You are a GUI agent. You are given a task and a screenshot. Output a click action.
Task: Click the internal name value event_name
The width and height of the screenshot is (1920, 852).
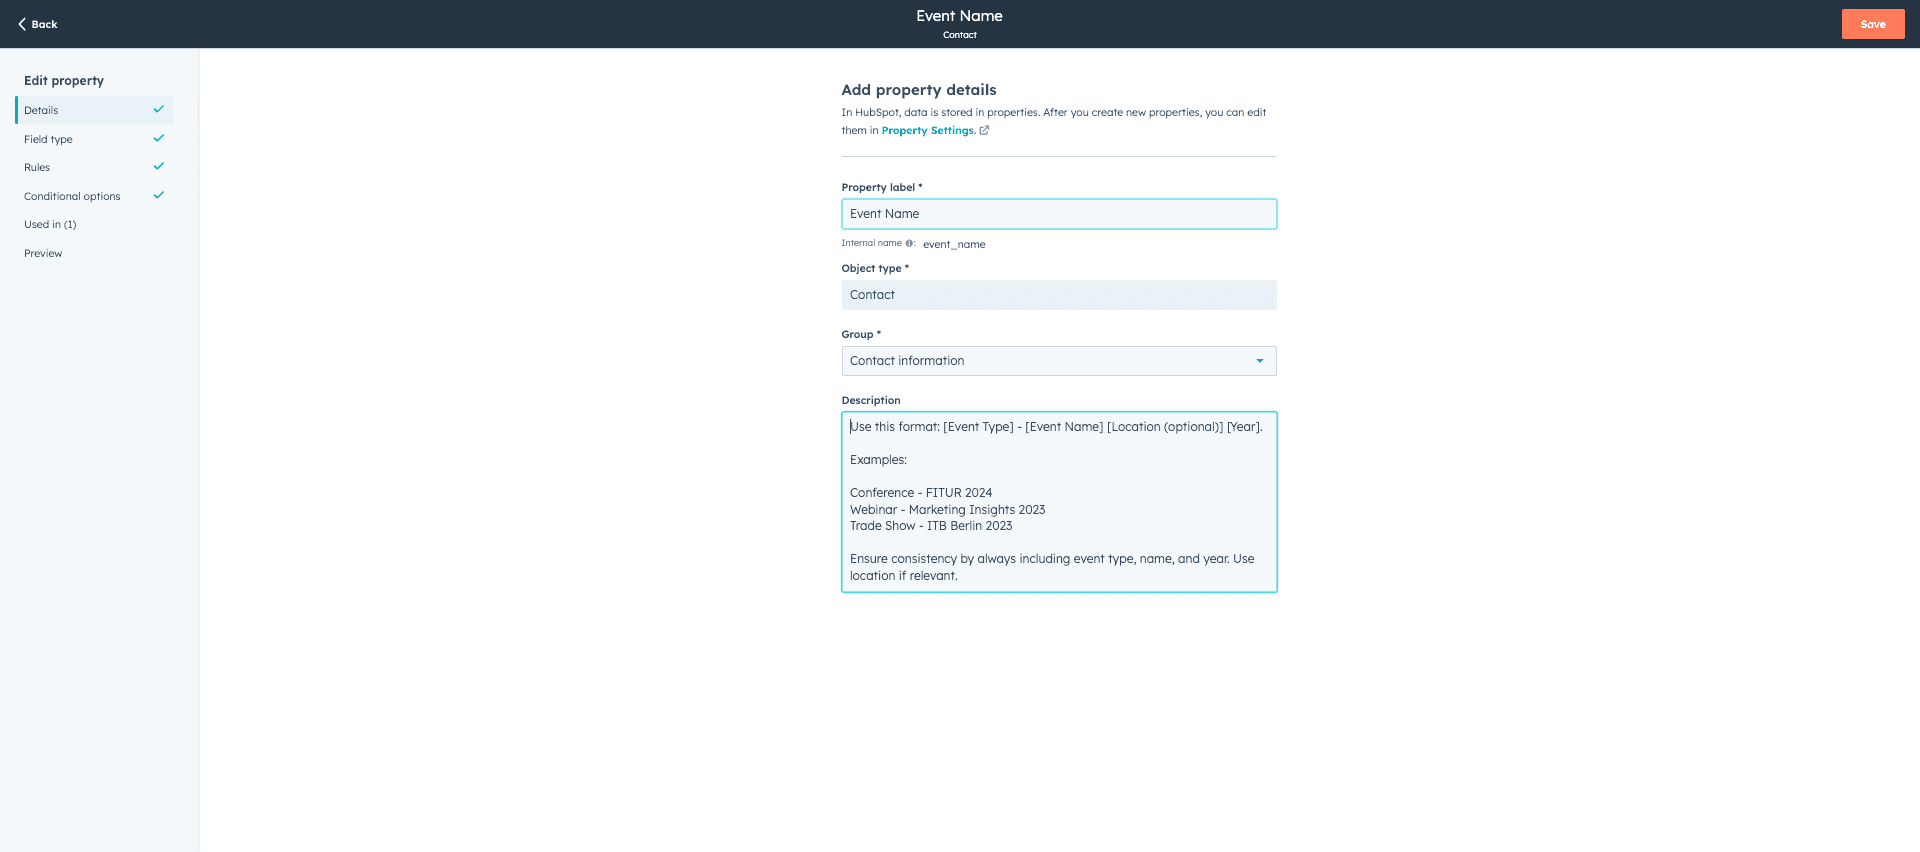click(954, 244)
